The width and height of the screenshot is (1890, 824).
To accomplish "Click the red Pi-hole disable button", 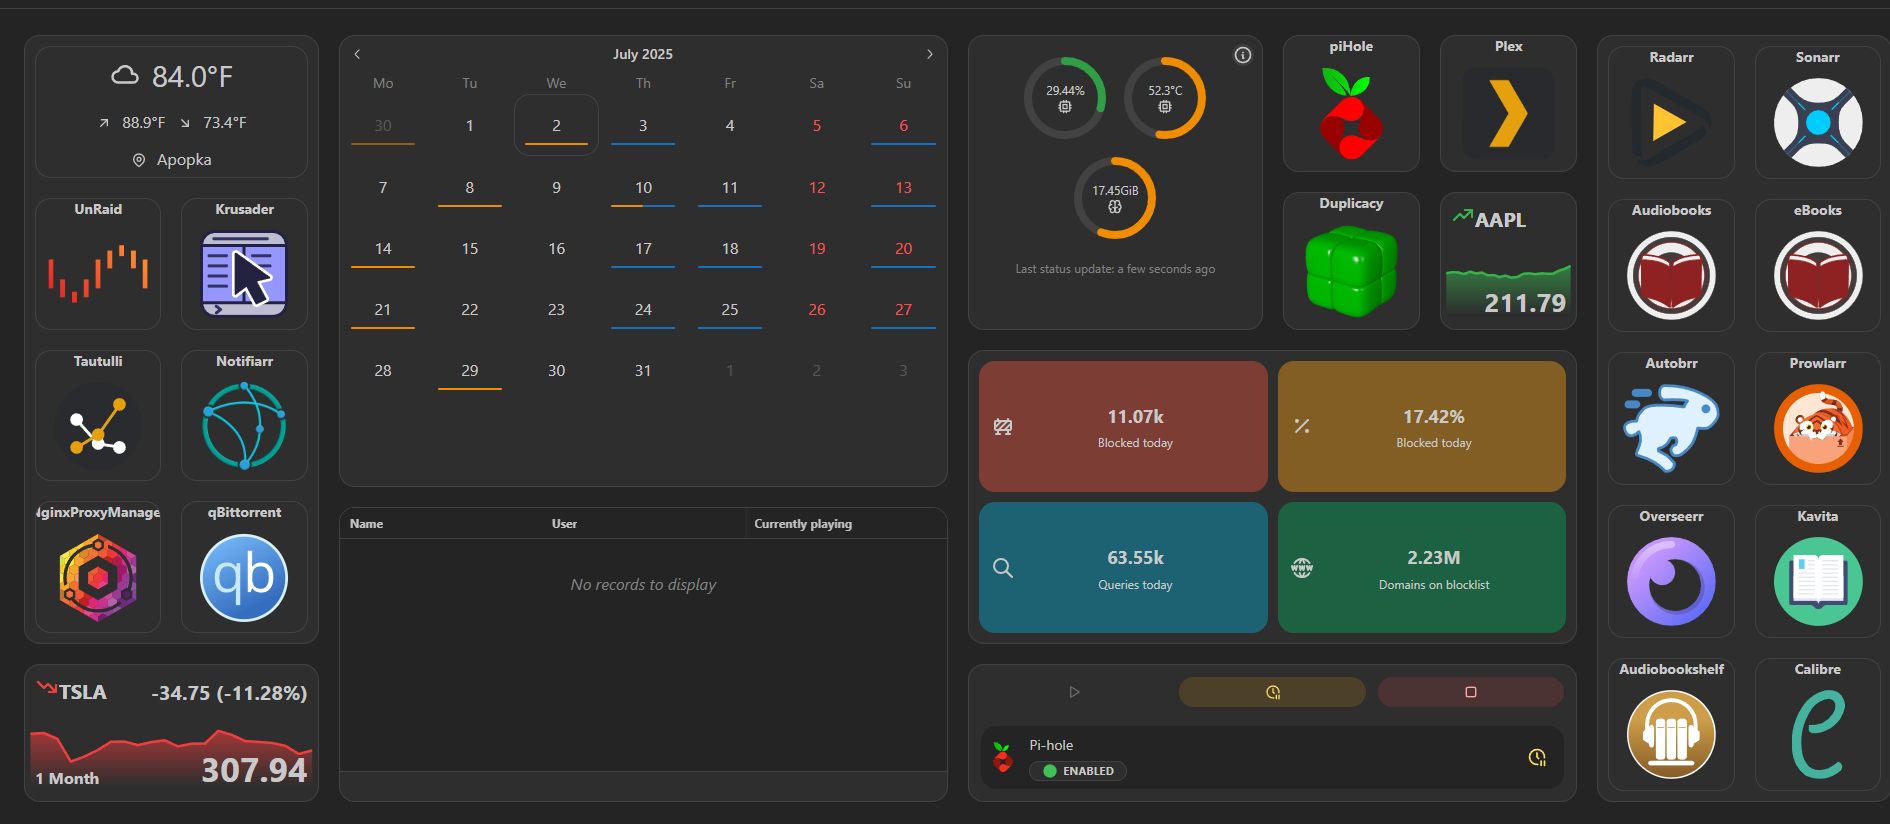I will tap(1471, 692).
